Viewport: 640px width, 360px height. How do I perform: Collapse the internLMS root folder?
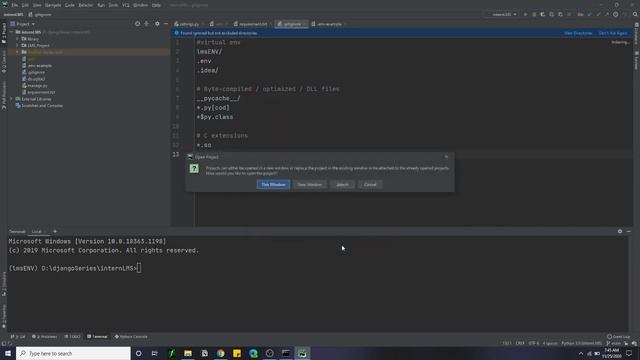(12, 32)
